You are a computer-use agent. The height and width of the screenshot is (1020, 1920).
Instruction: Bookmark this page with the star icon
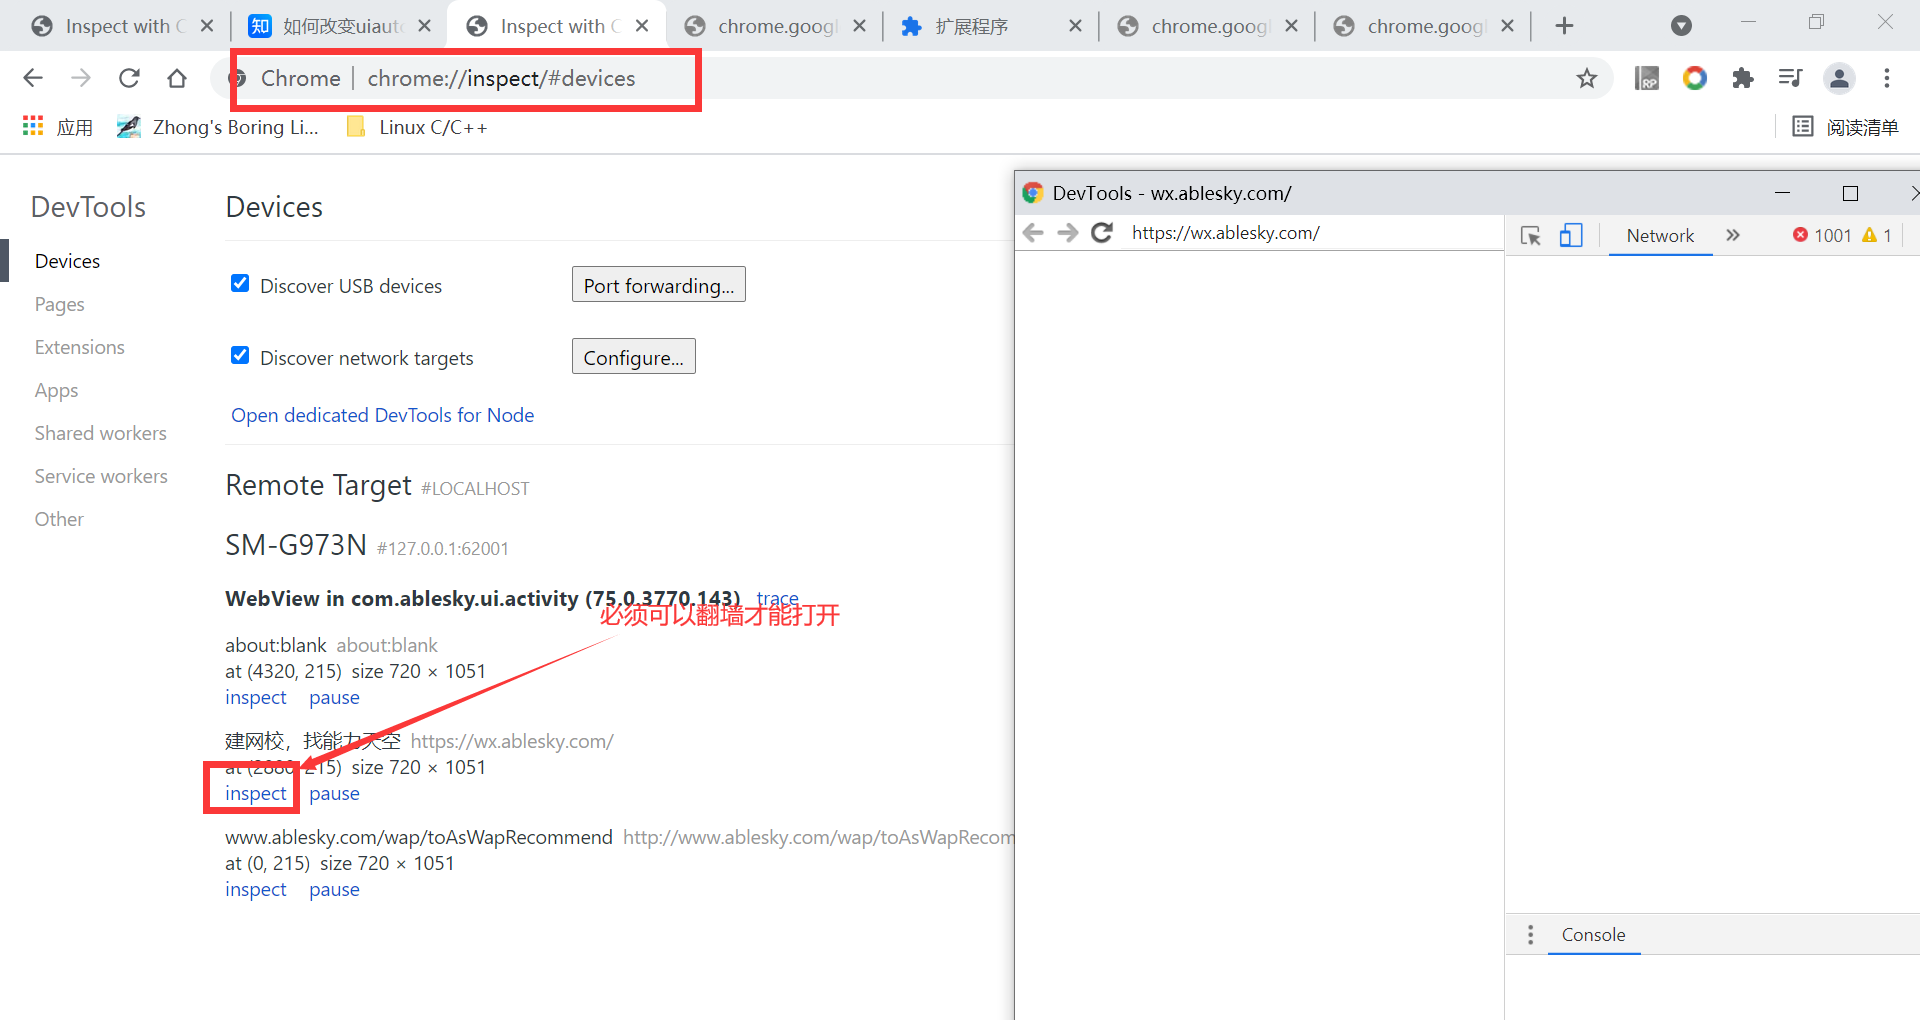click(1587, 78)
